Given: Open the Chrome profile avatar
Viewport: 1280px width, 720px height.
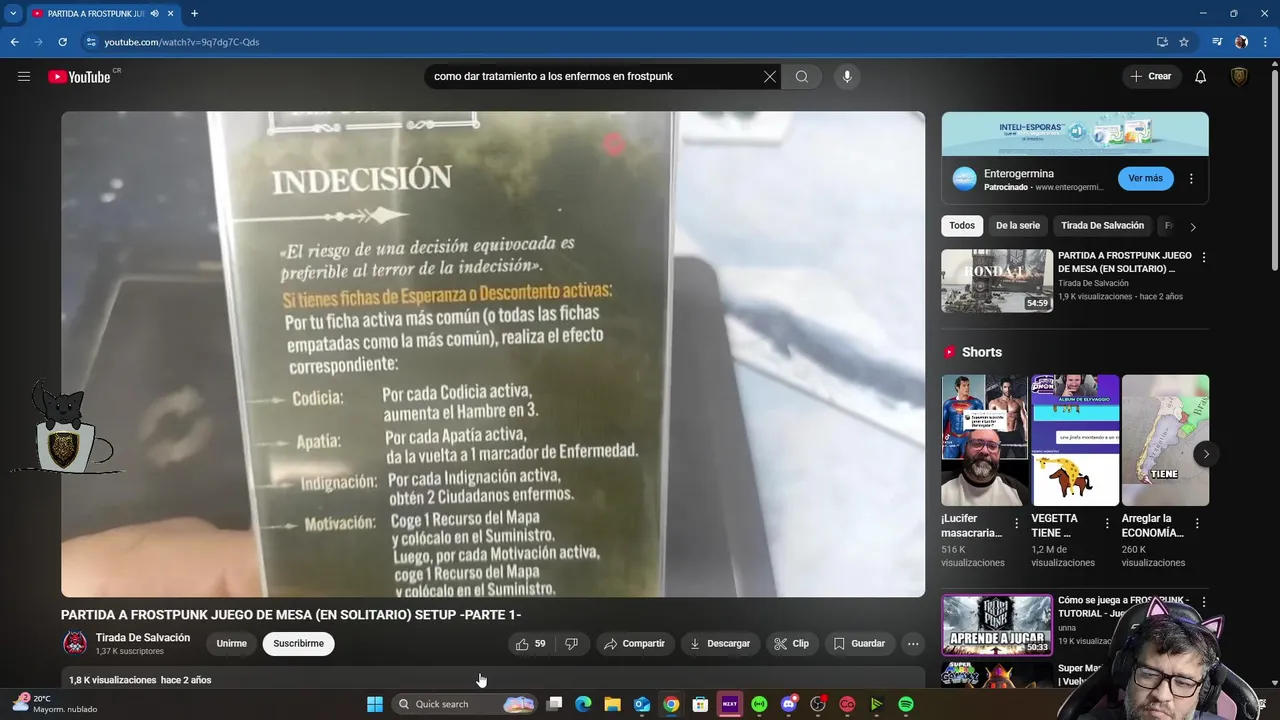Looking at the screenshot, I should 1241,42.
